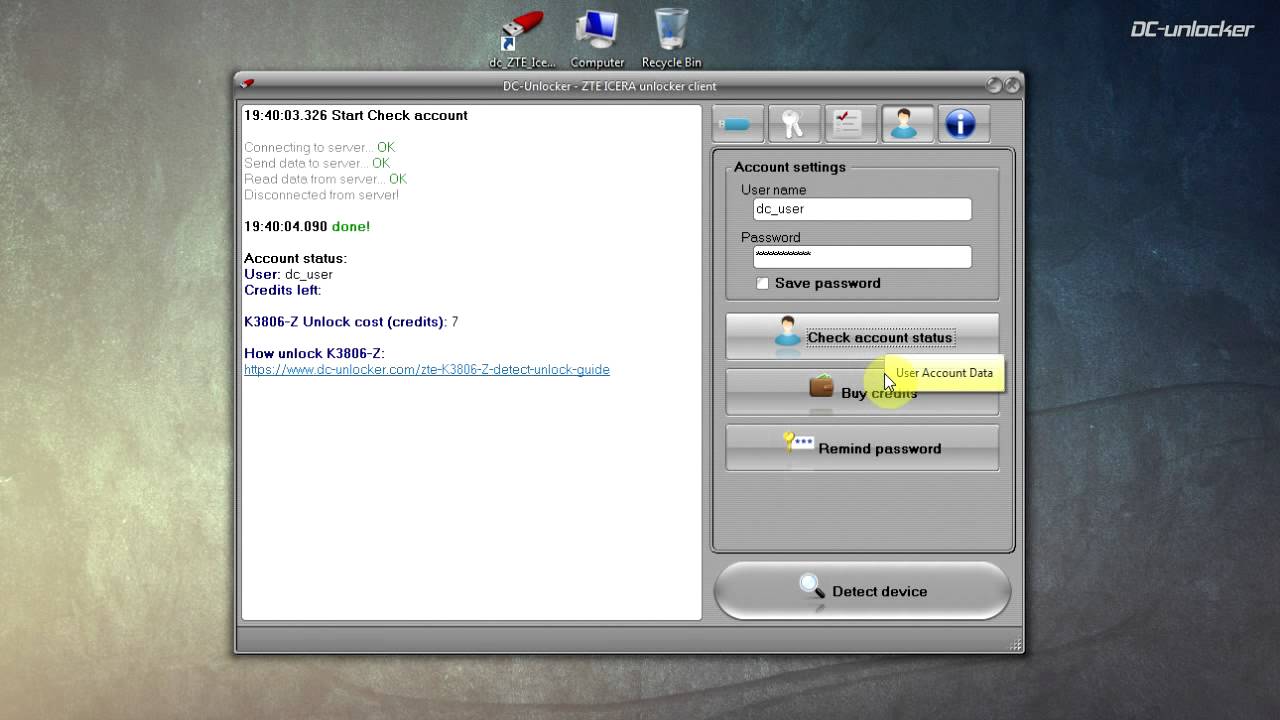Click the magnifier icon on Detect device
The width and height of the screenshot is (1280, 720).
click(811, 587)
